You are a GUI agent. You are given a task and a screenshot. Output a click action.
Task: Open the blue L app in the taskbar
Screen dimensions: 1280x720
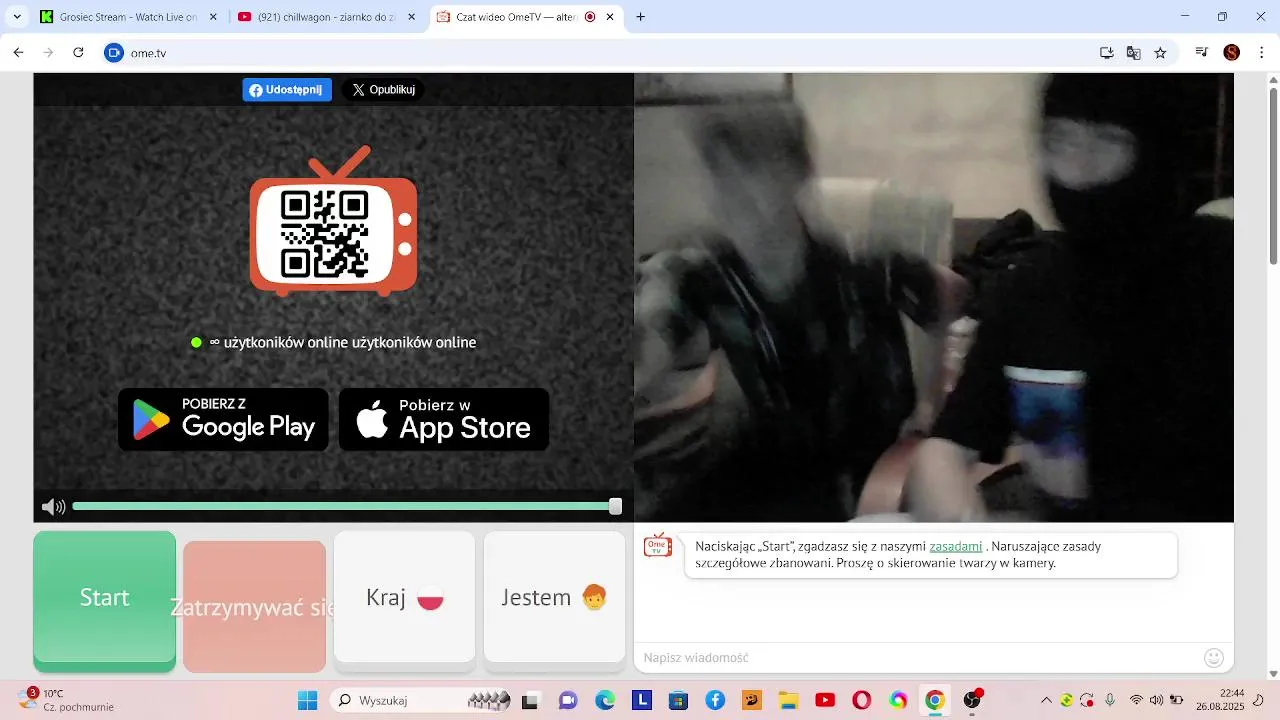(642, 700)
